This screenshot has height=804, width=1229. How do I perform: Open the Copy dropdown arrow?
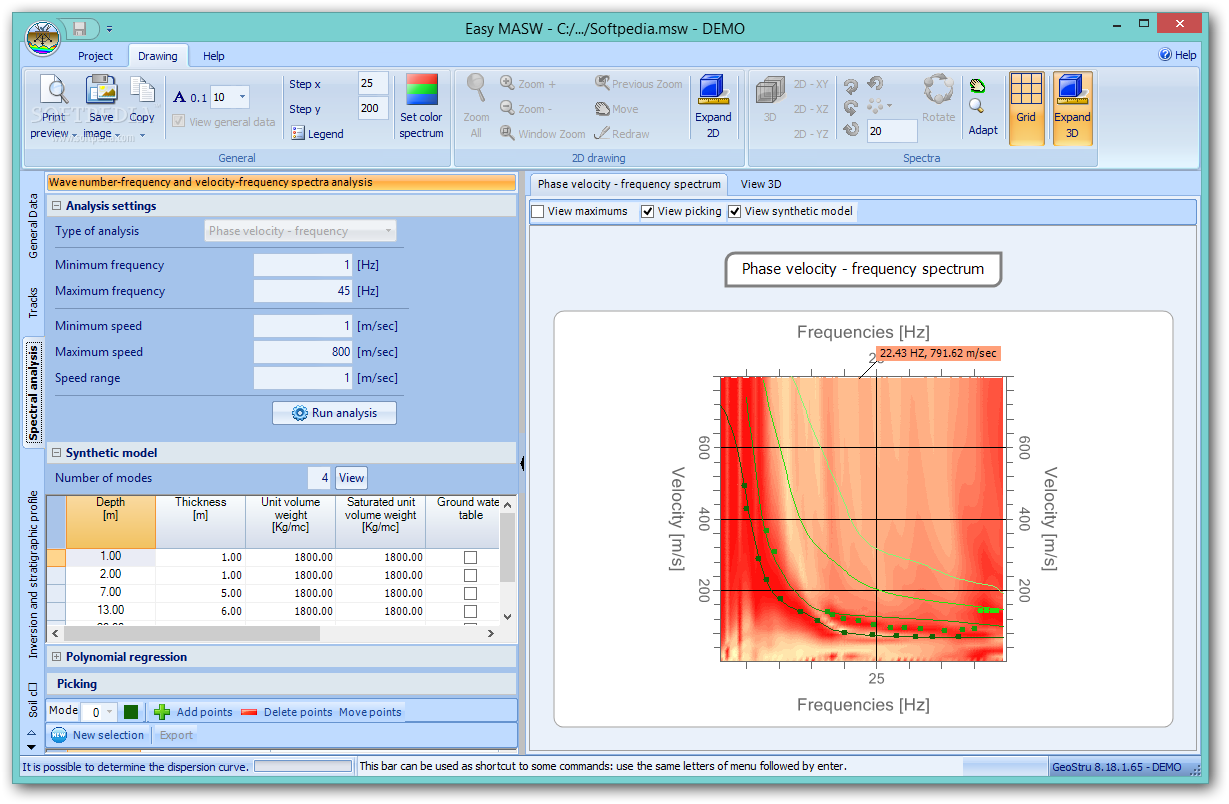(142, 134)
